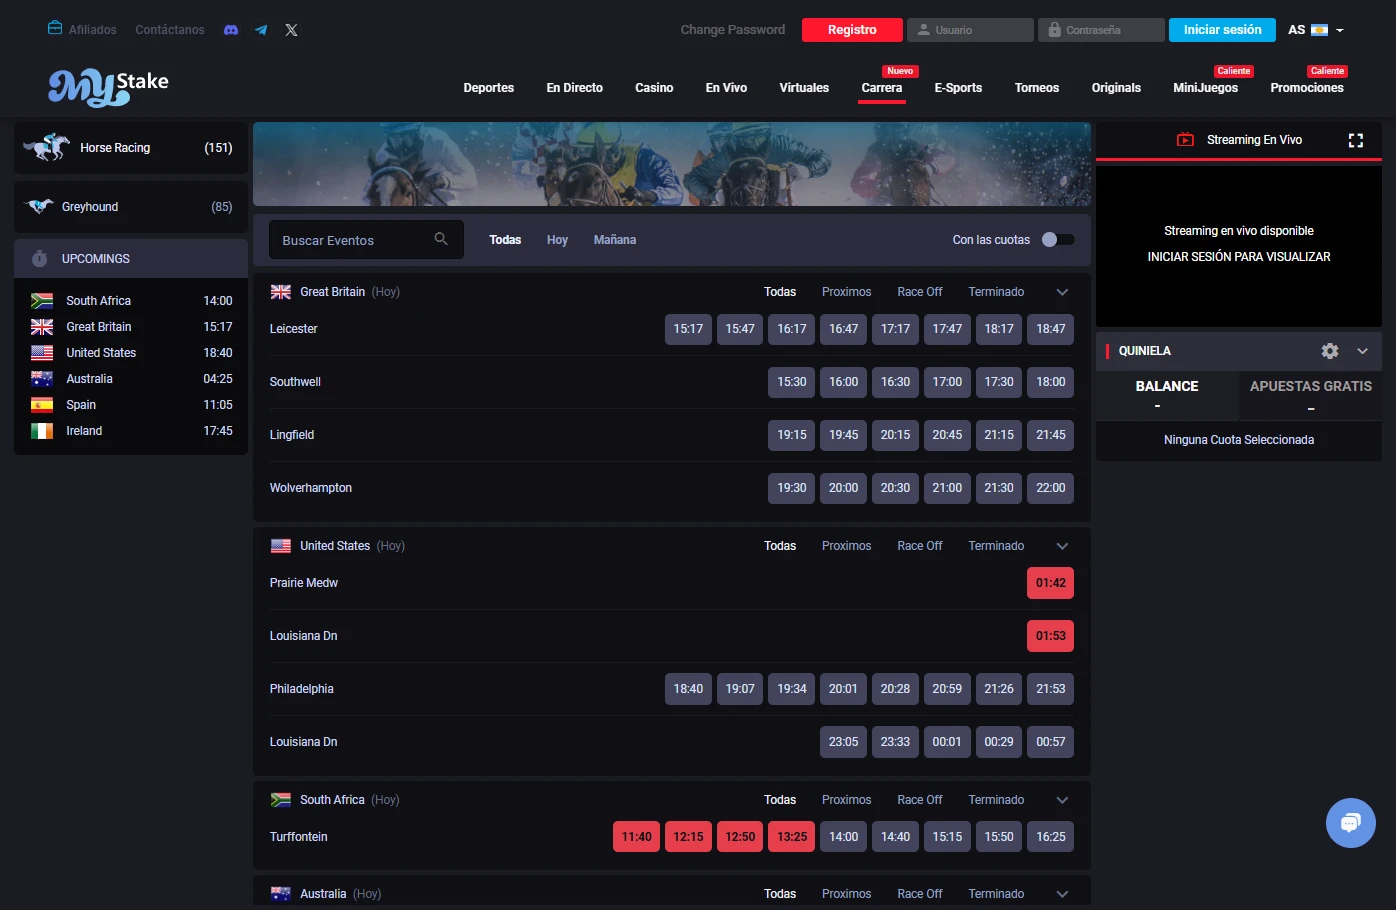1396x910 pixels.
Task: Click Spain flag in Upcomings
Action: (x=42, y=405)
